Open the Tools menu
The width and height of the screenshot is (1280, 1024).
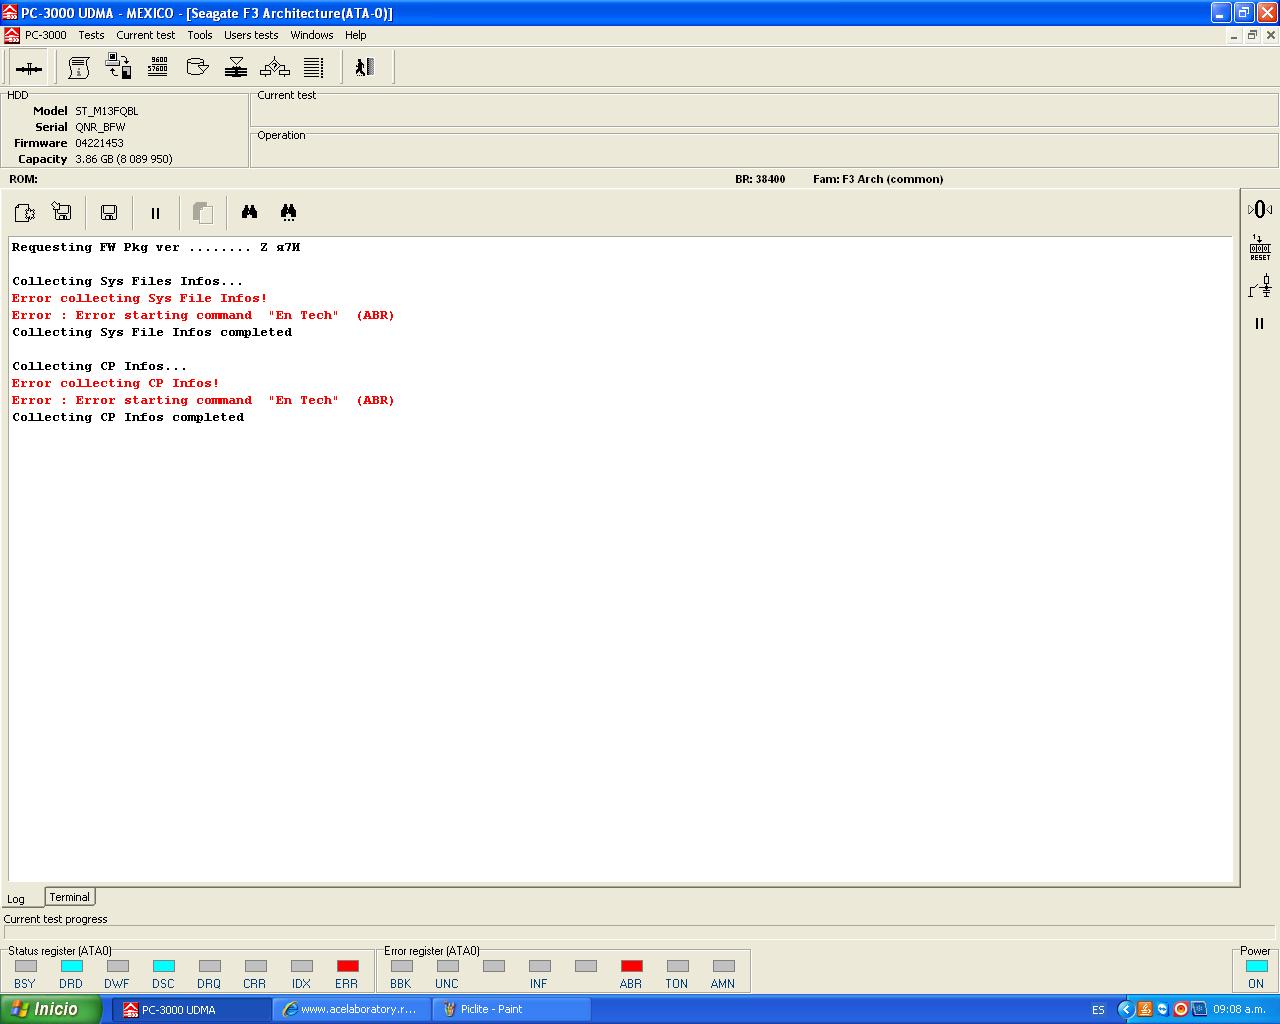pyautogui.click(x=200, y=35)
